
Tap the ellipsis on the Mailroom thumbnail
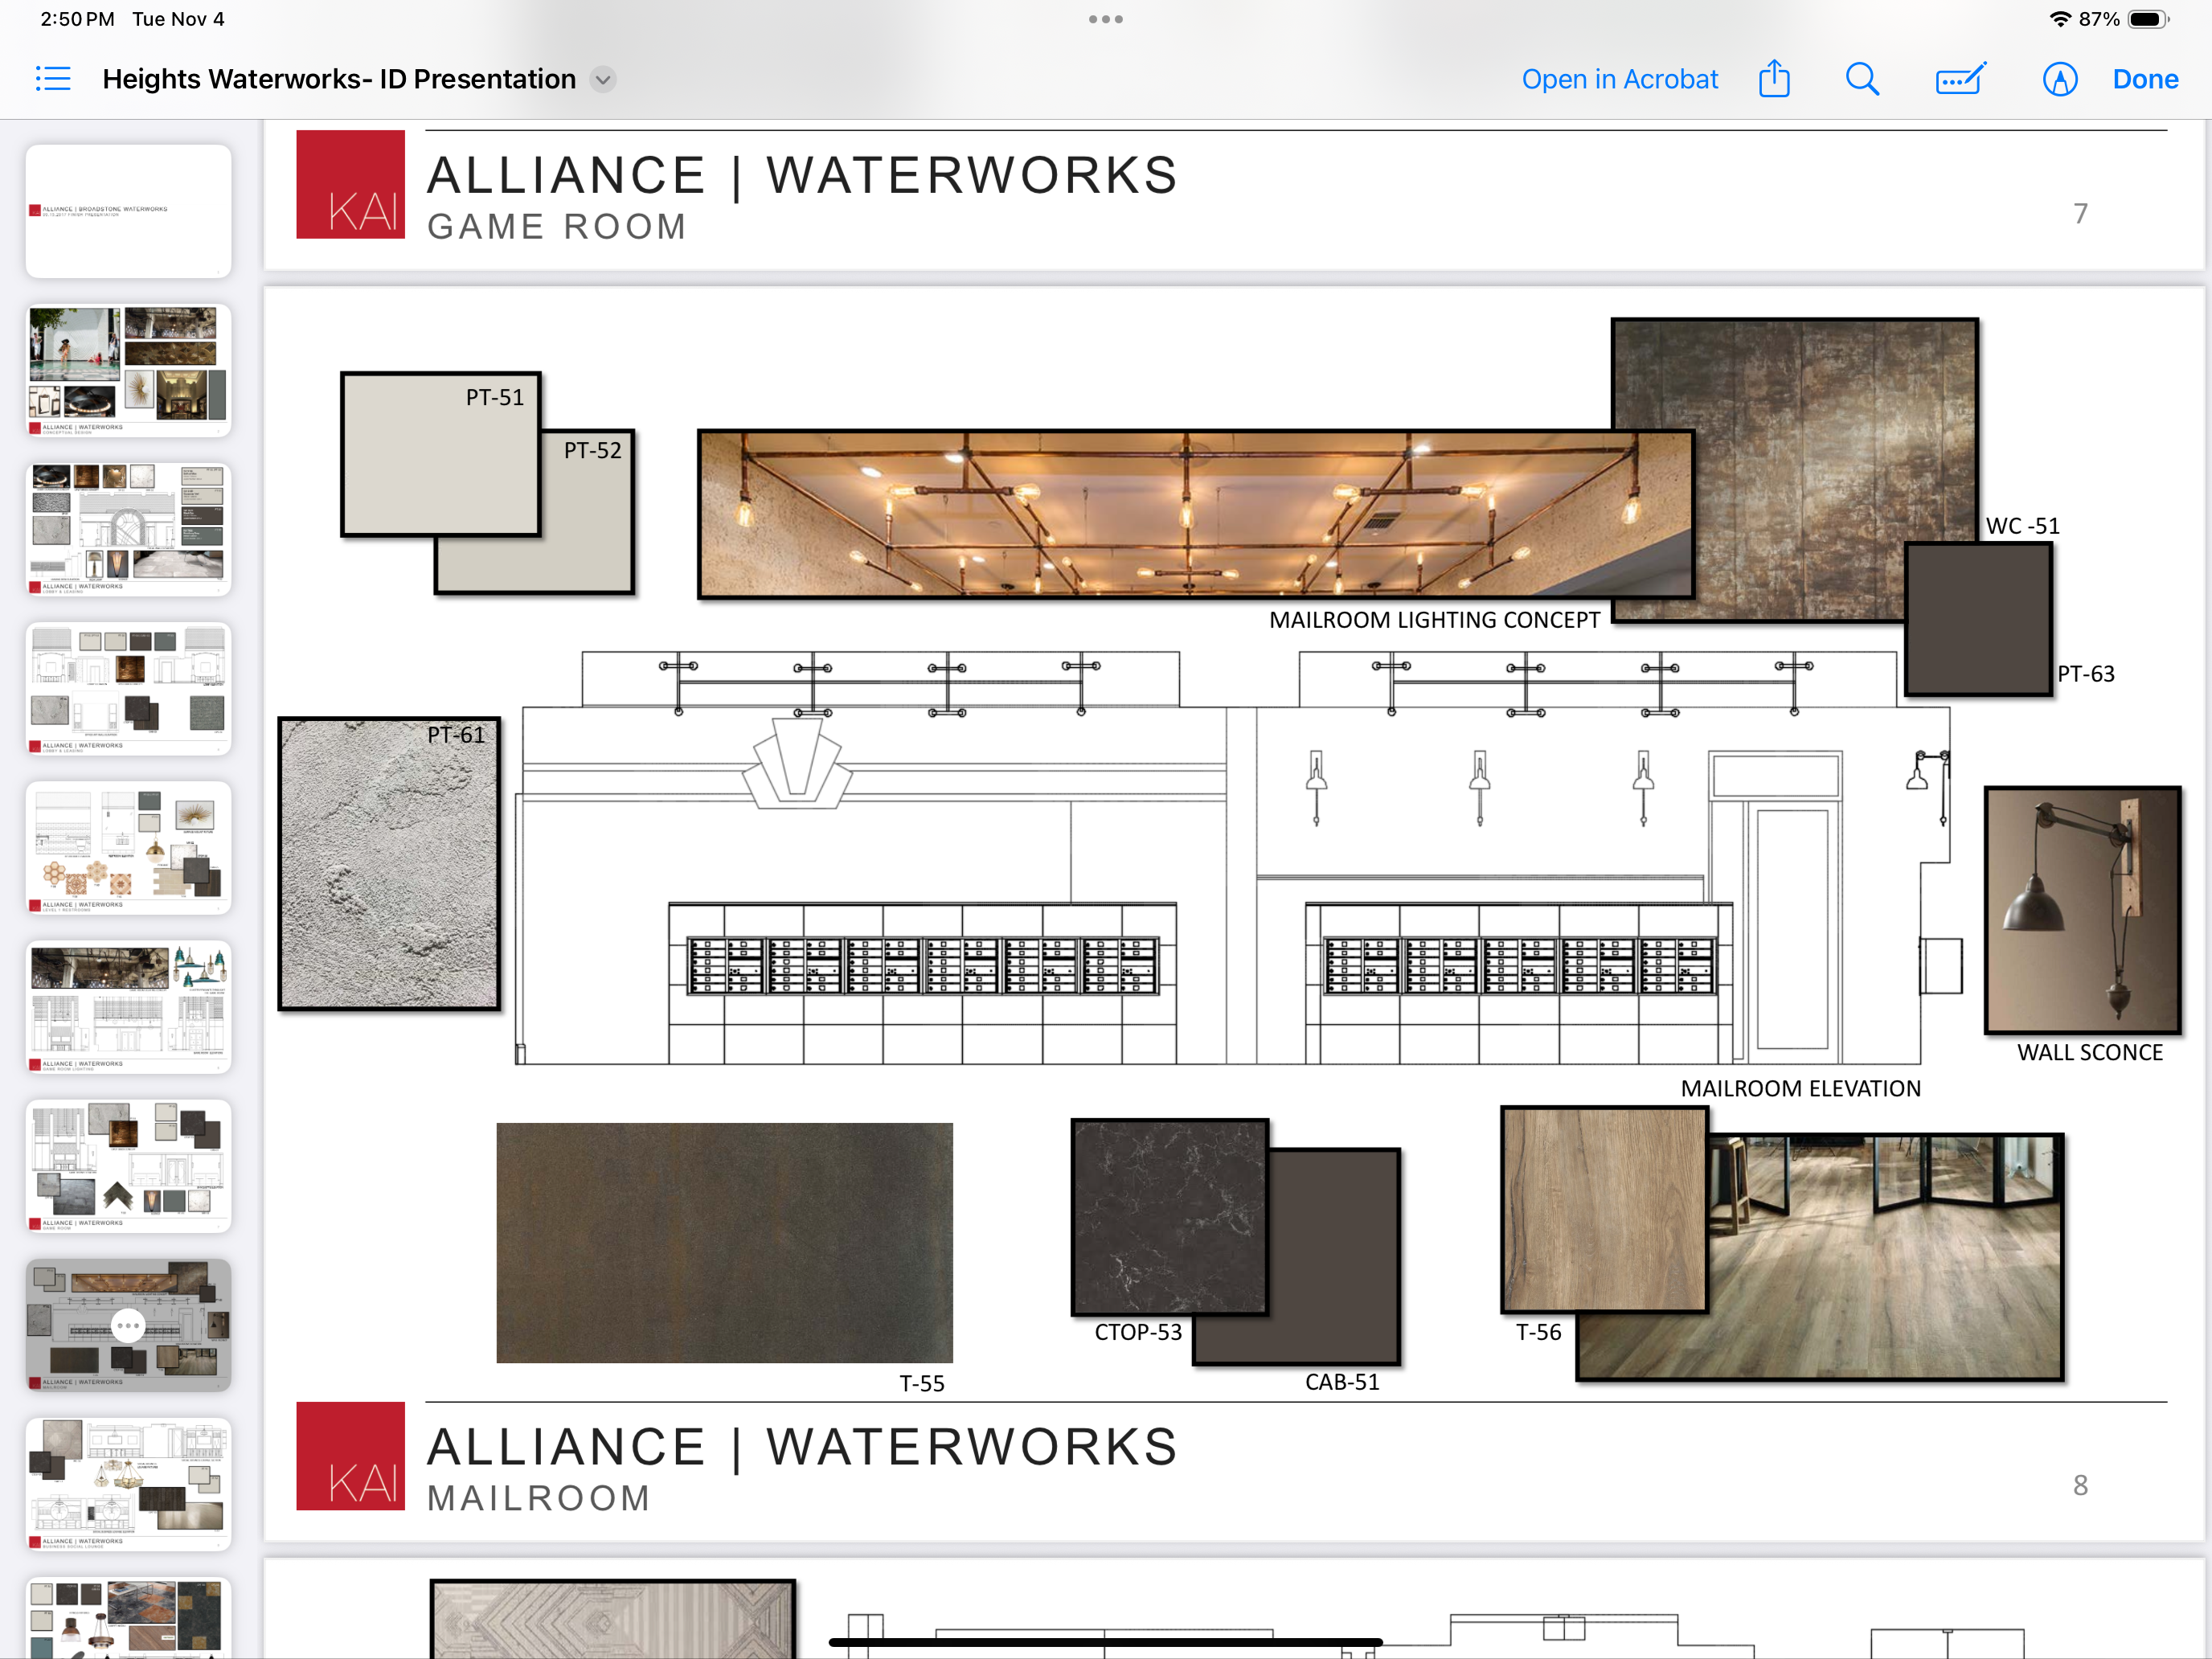tap(128, 1325)
